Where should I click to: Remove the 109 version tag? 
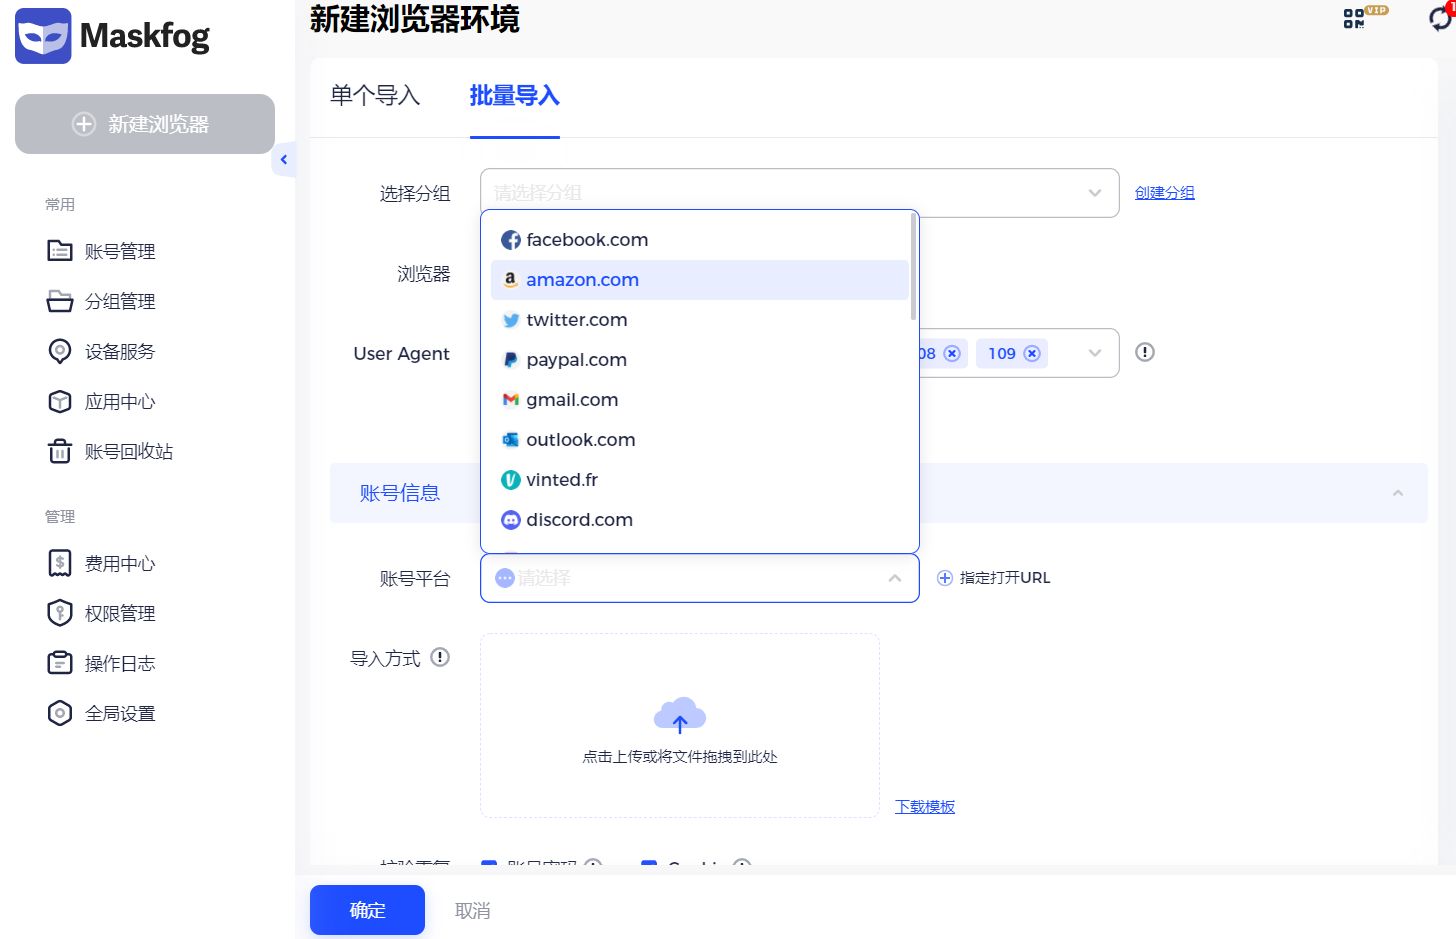[1032, 353]
